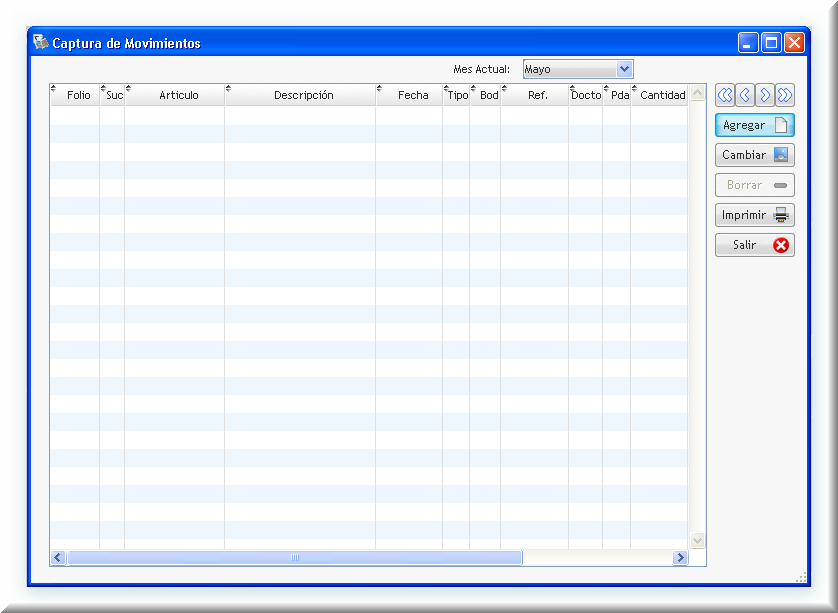Click the horizontal scrollbar thumb

coord(294,557)
